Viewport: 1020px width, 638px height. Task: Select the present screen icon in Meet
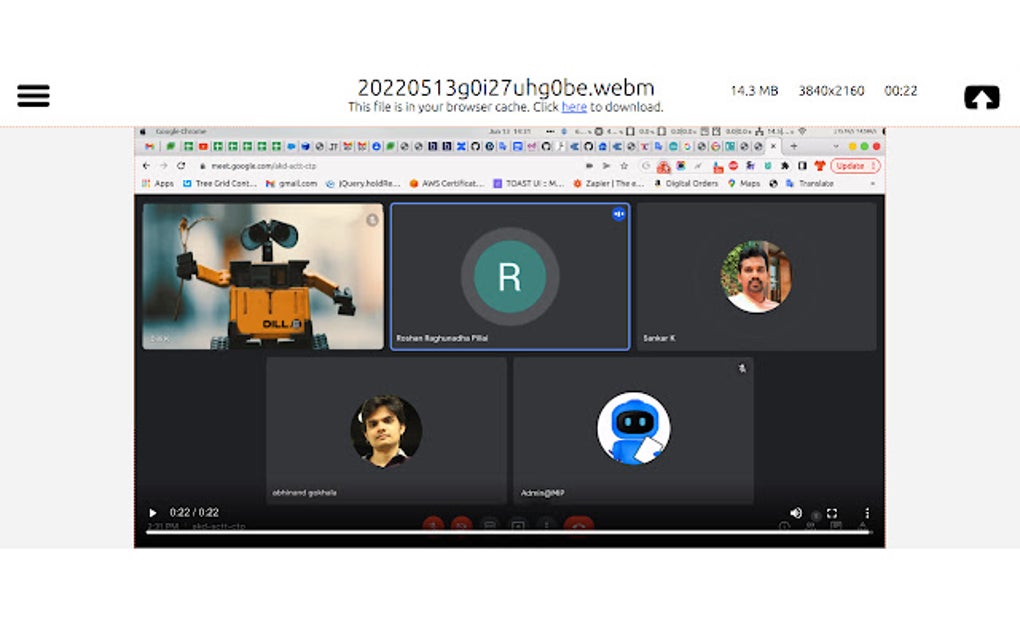516,524
